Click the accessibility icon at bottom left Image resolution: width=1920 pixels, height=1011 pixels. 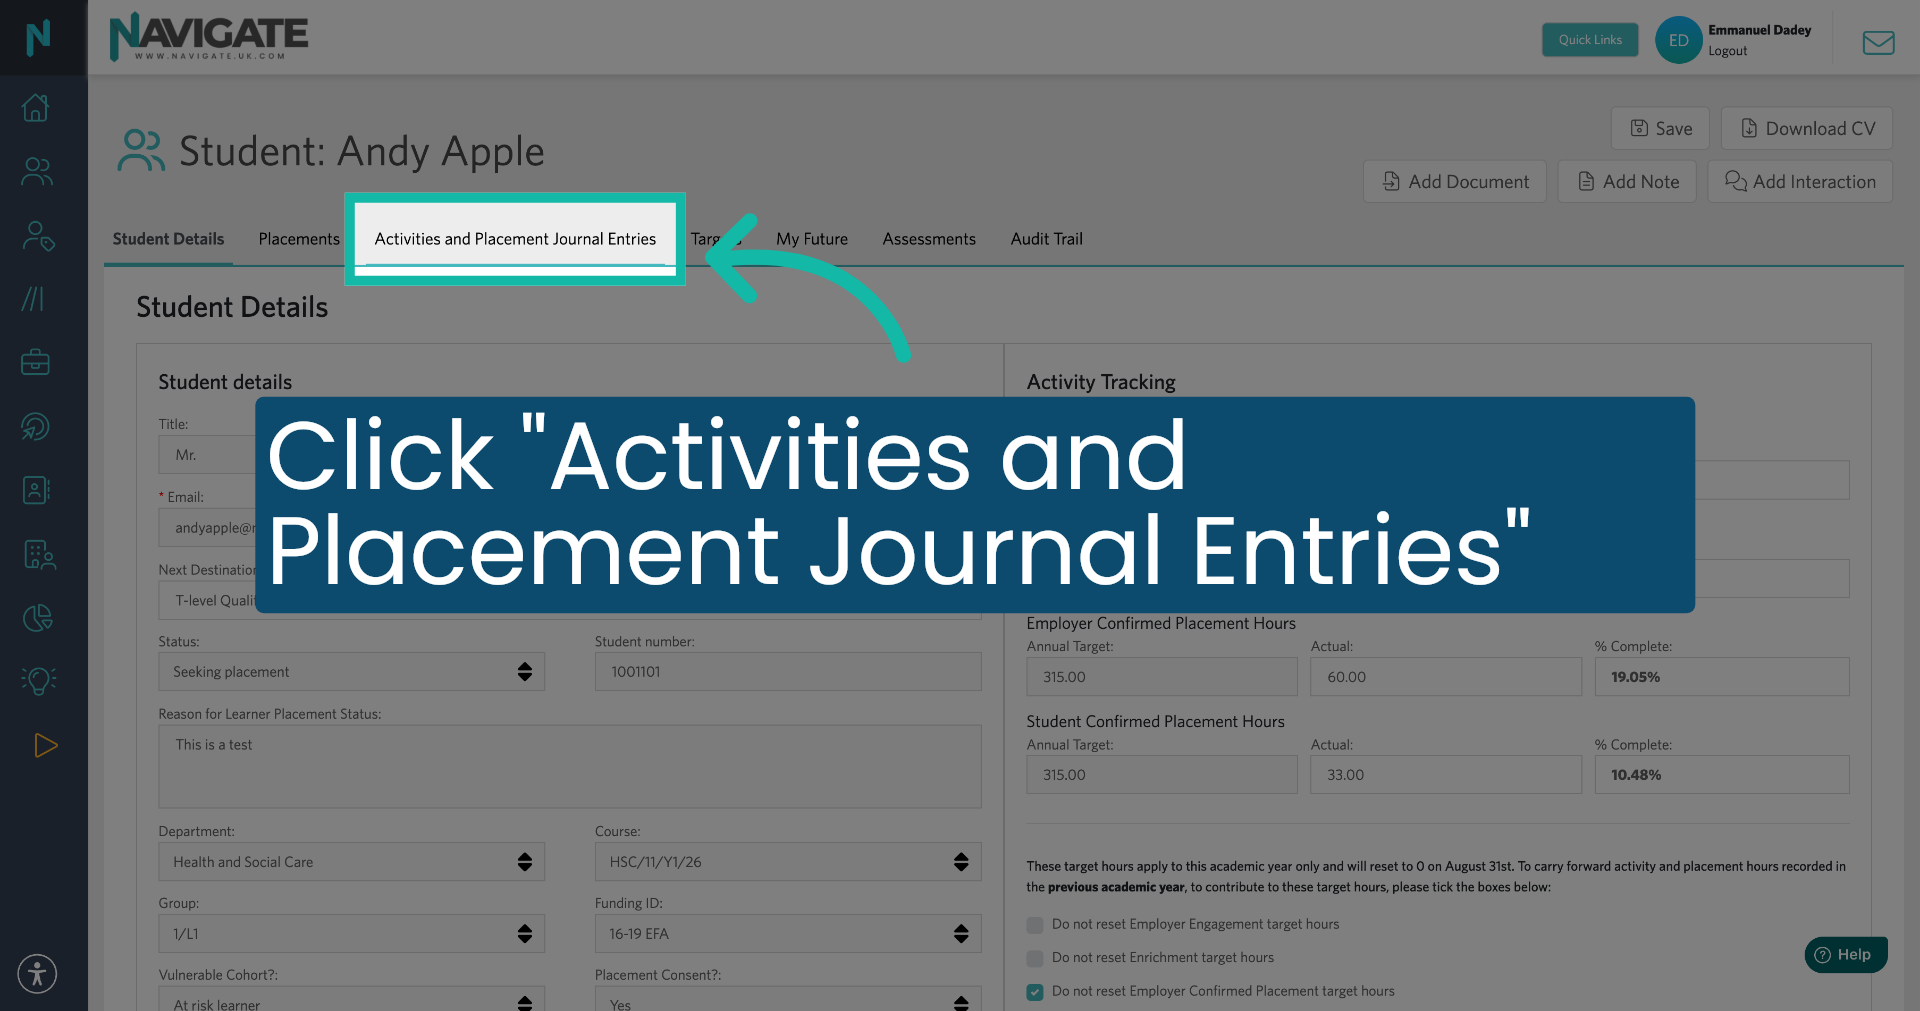point(37,973)
